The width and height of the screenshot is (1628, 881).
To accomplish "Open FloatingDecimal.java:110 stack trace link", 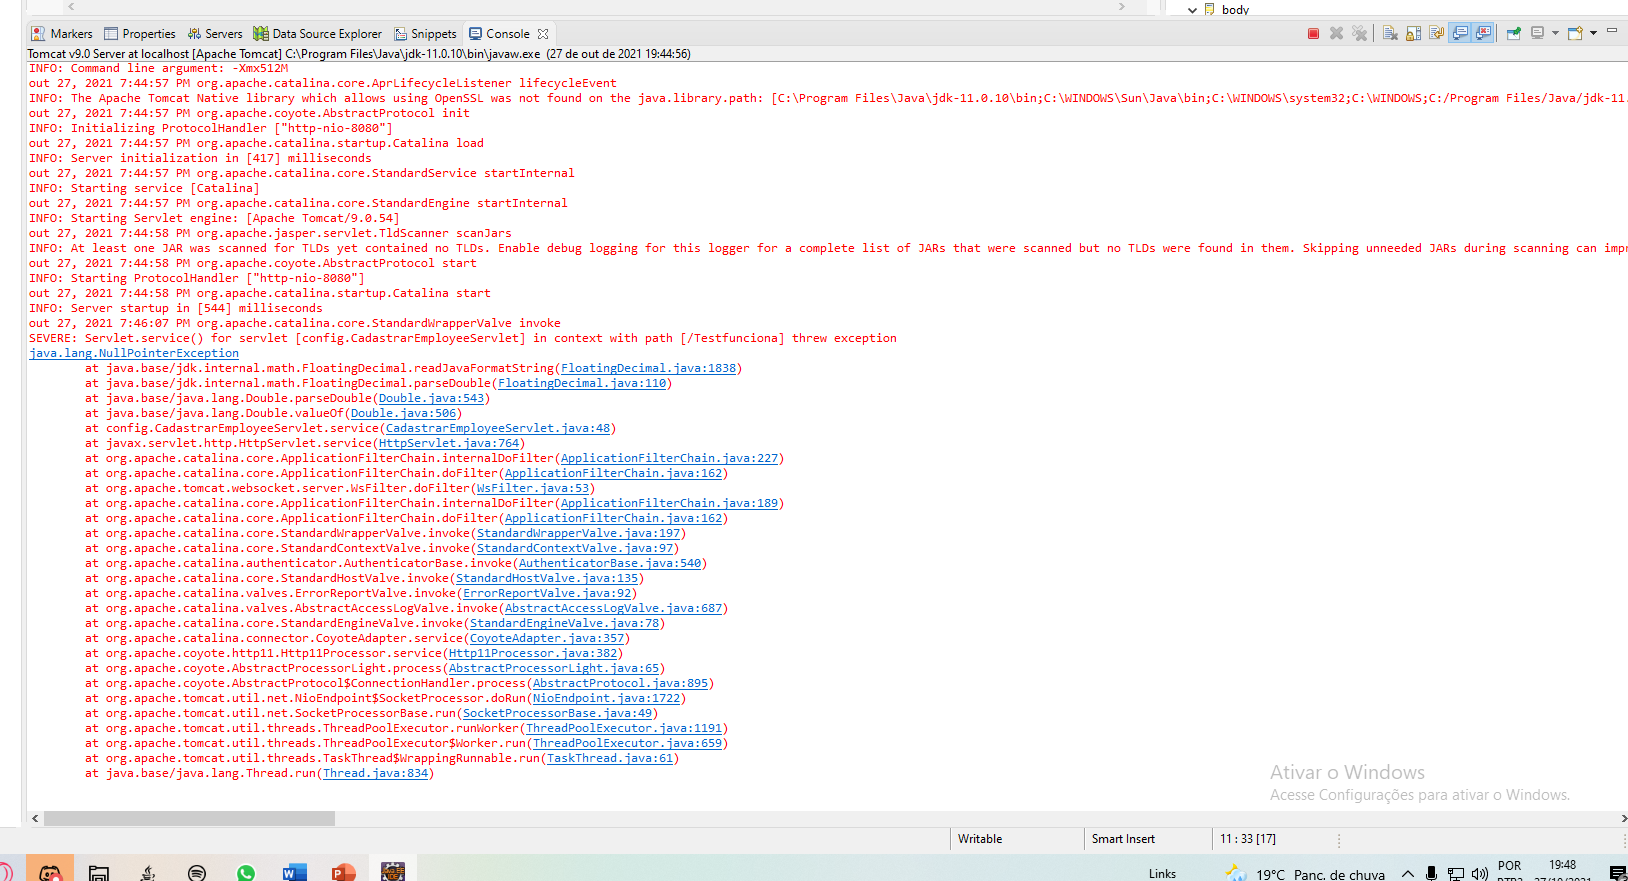I will [x=582, y=383].
